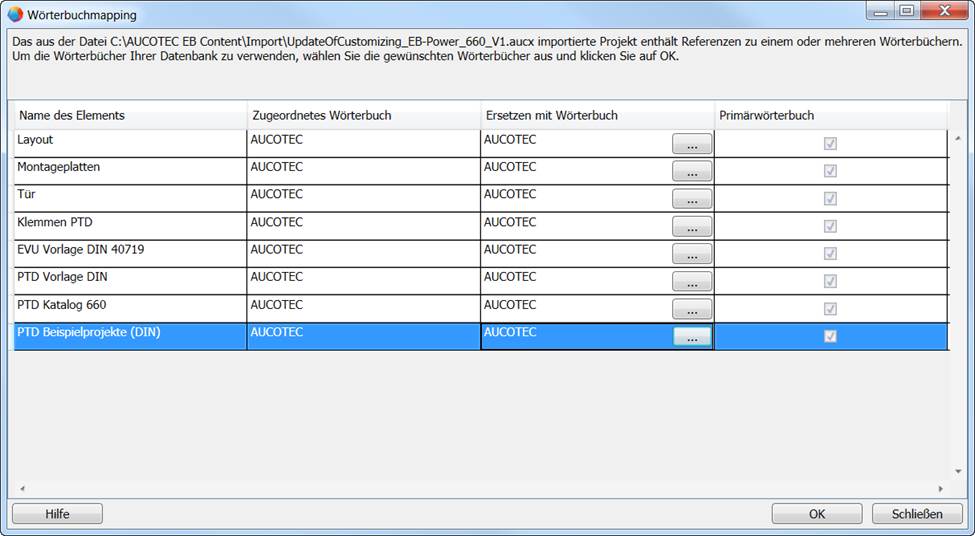This screenshot has height=536, width=975.
Task: Open dictionary browse button for Montageplatten row
Action: tap(692, 171)
